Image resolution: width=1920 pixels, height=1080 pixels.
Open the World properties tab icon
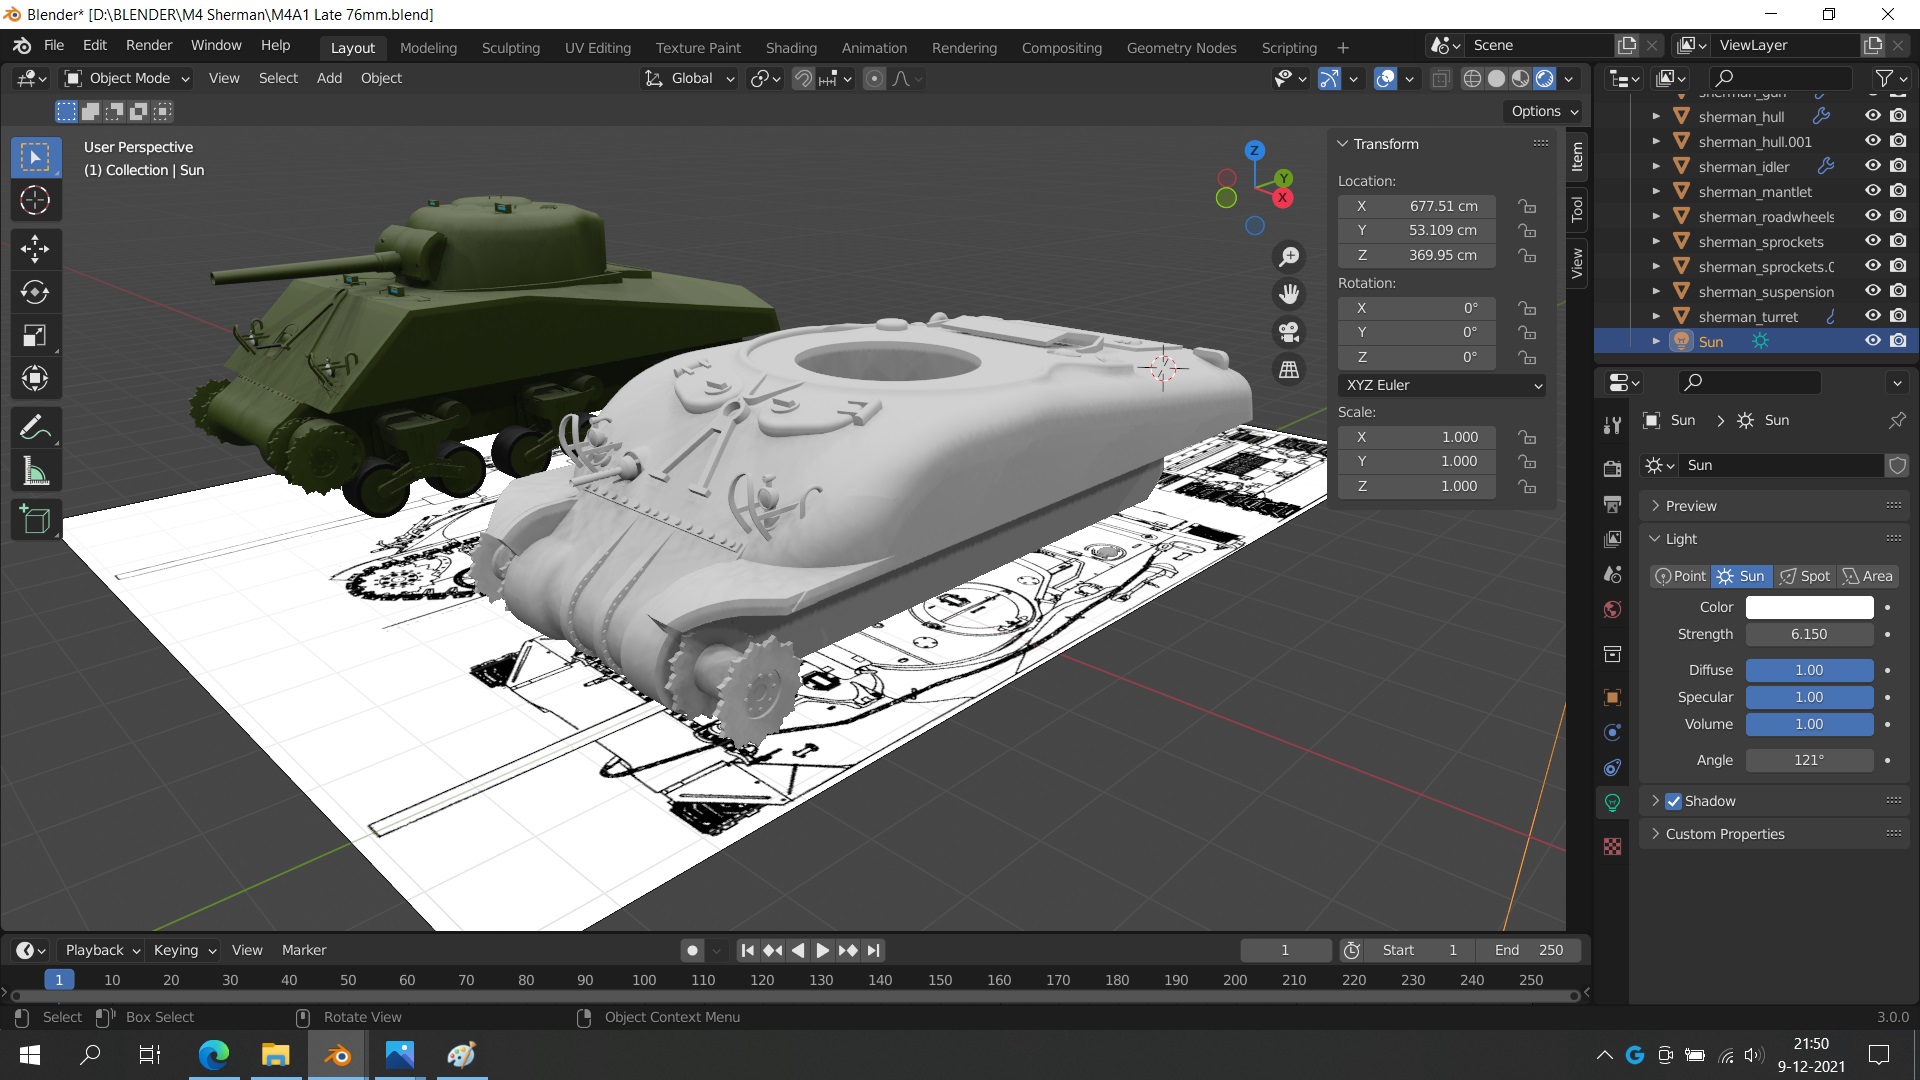pos(1612,610)
